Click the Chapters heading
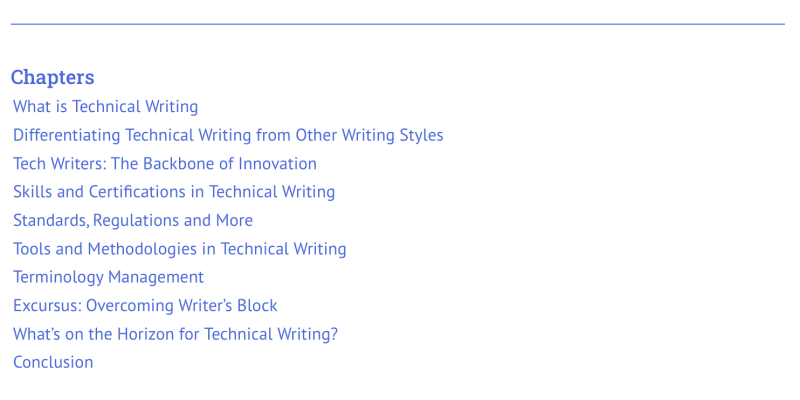 coord(53,78)
